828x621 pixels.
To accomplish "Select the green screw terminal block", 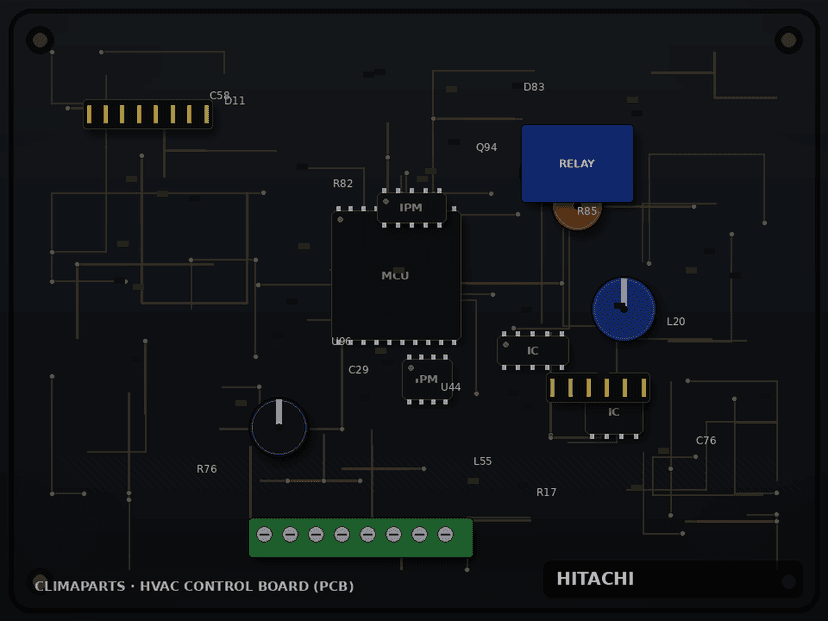I will tap(361, 538).
